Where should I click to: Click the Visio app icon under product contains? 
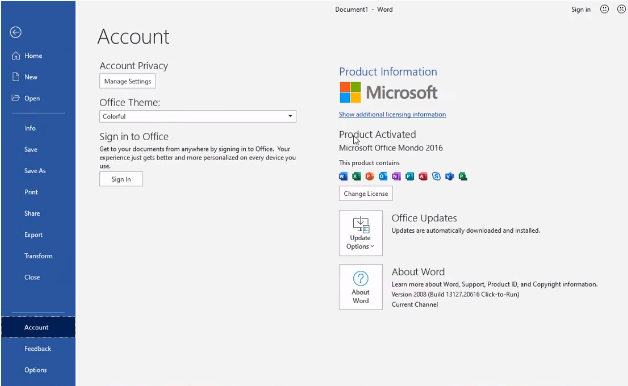click(x=449, y=176)
